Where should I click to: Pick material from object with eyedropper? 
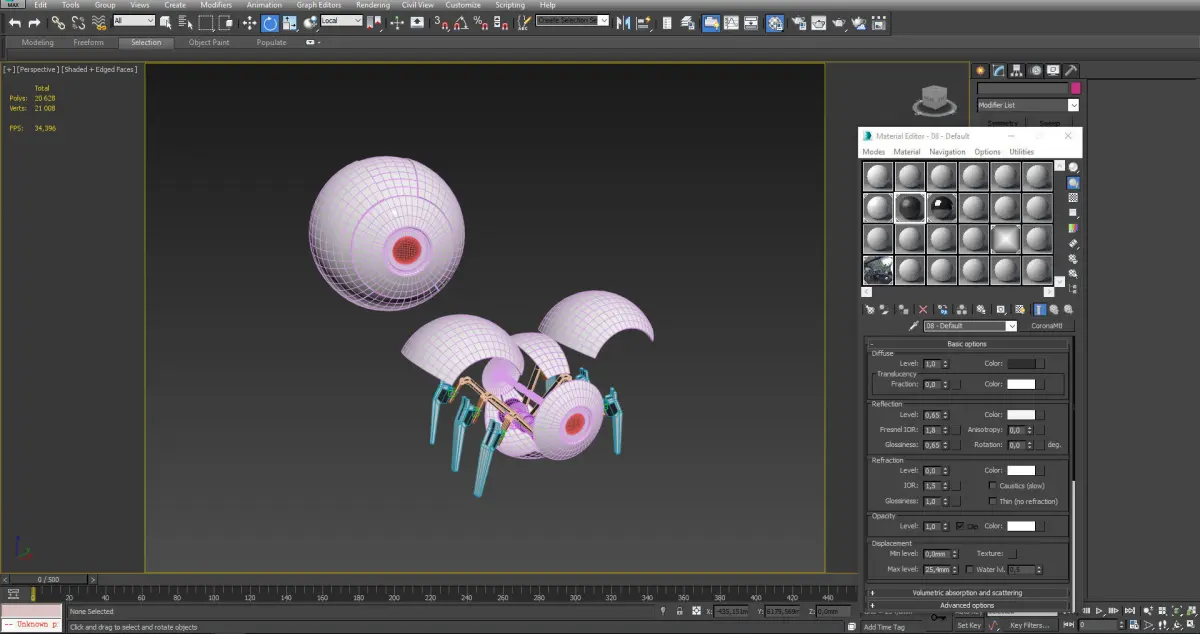click(913, 326)
